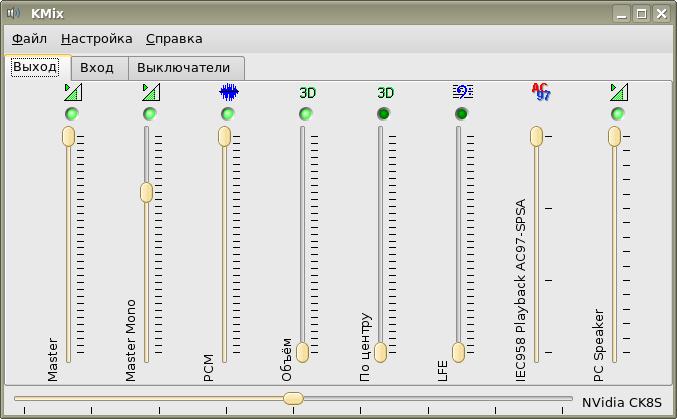Click the По центру 3D icon
This screenshot has height=419, width=677.
coord(386,92)
